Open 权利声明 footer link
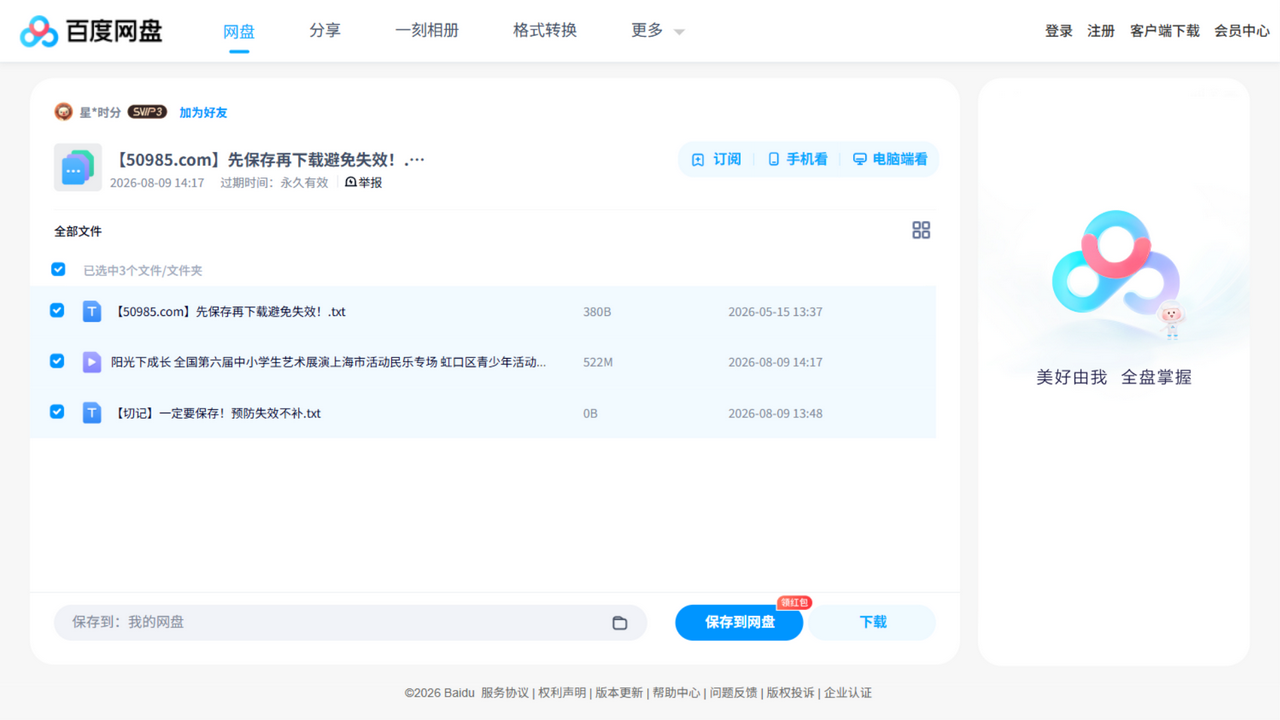 [562, 692]
